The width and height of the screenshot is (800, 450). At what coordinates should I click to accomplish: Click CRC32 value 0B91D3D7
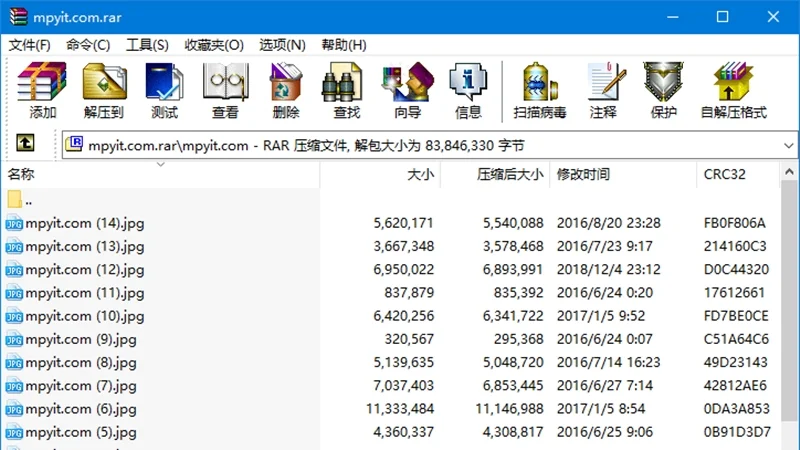737,432
